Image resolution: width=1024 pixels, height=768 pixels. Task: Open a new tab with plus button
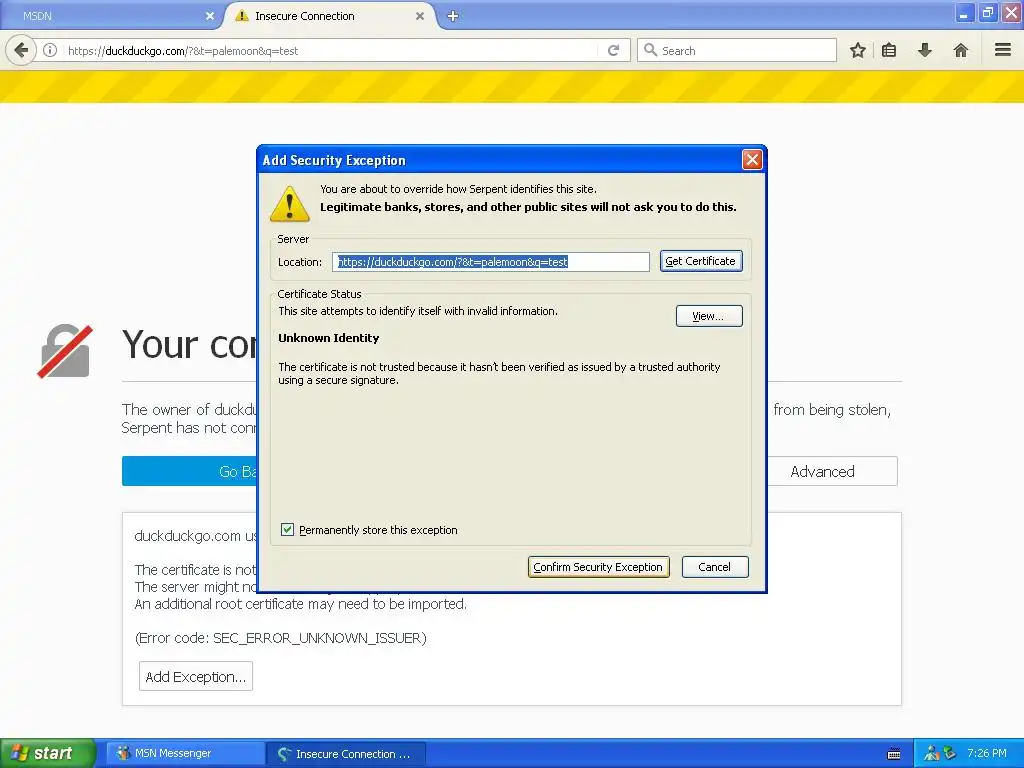453,16
